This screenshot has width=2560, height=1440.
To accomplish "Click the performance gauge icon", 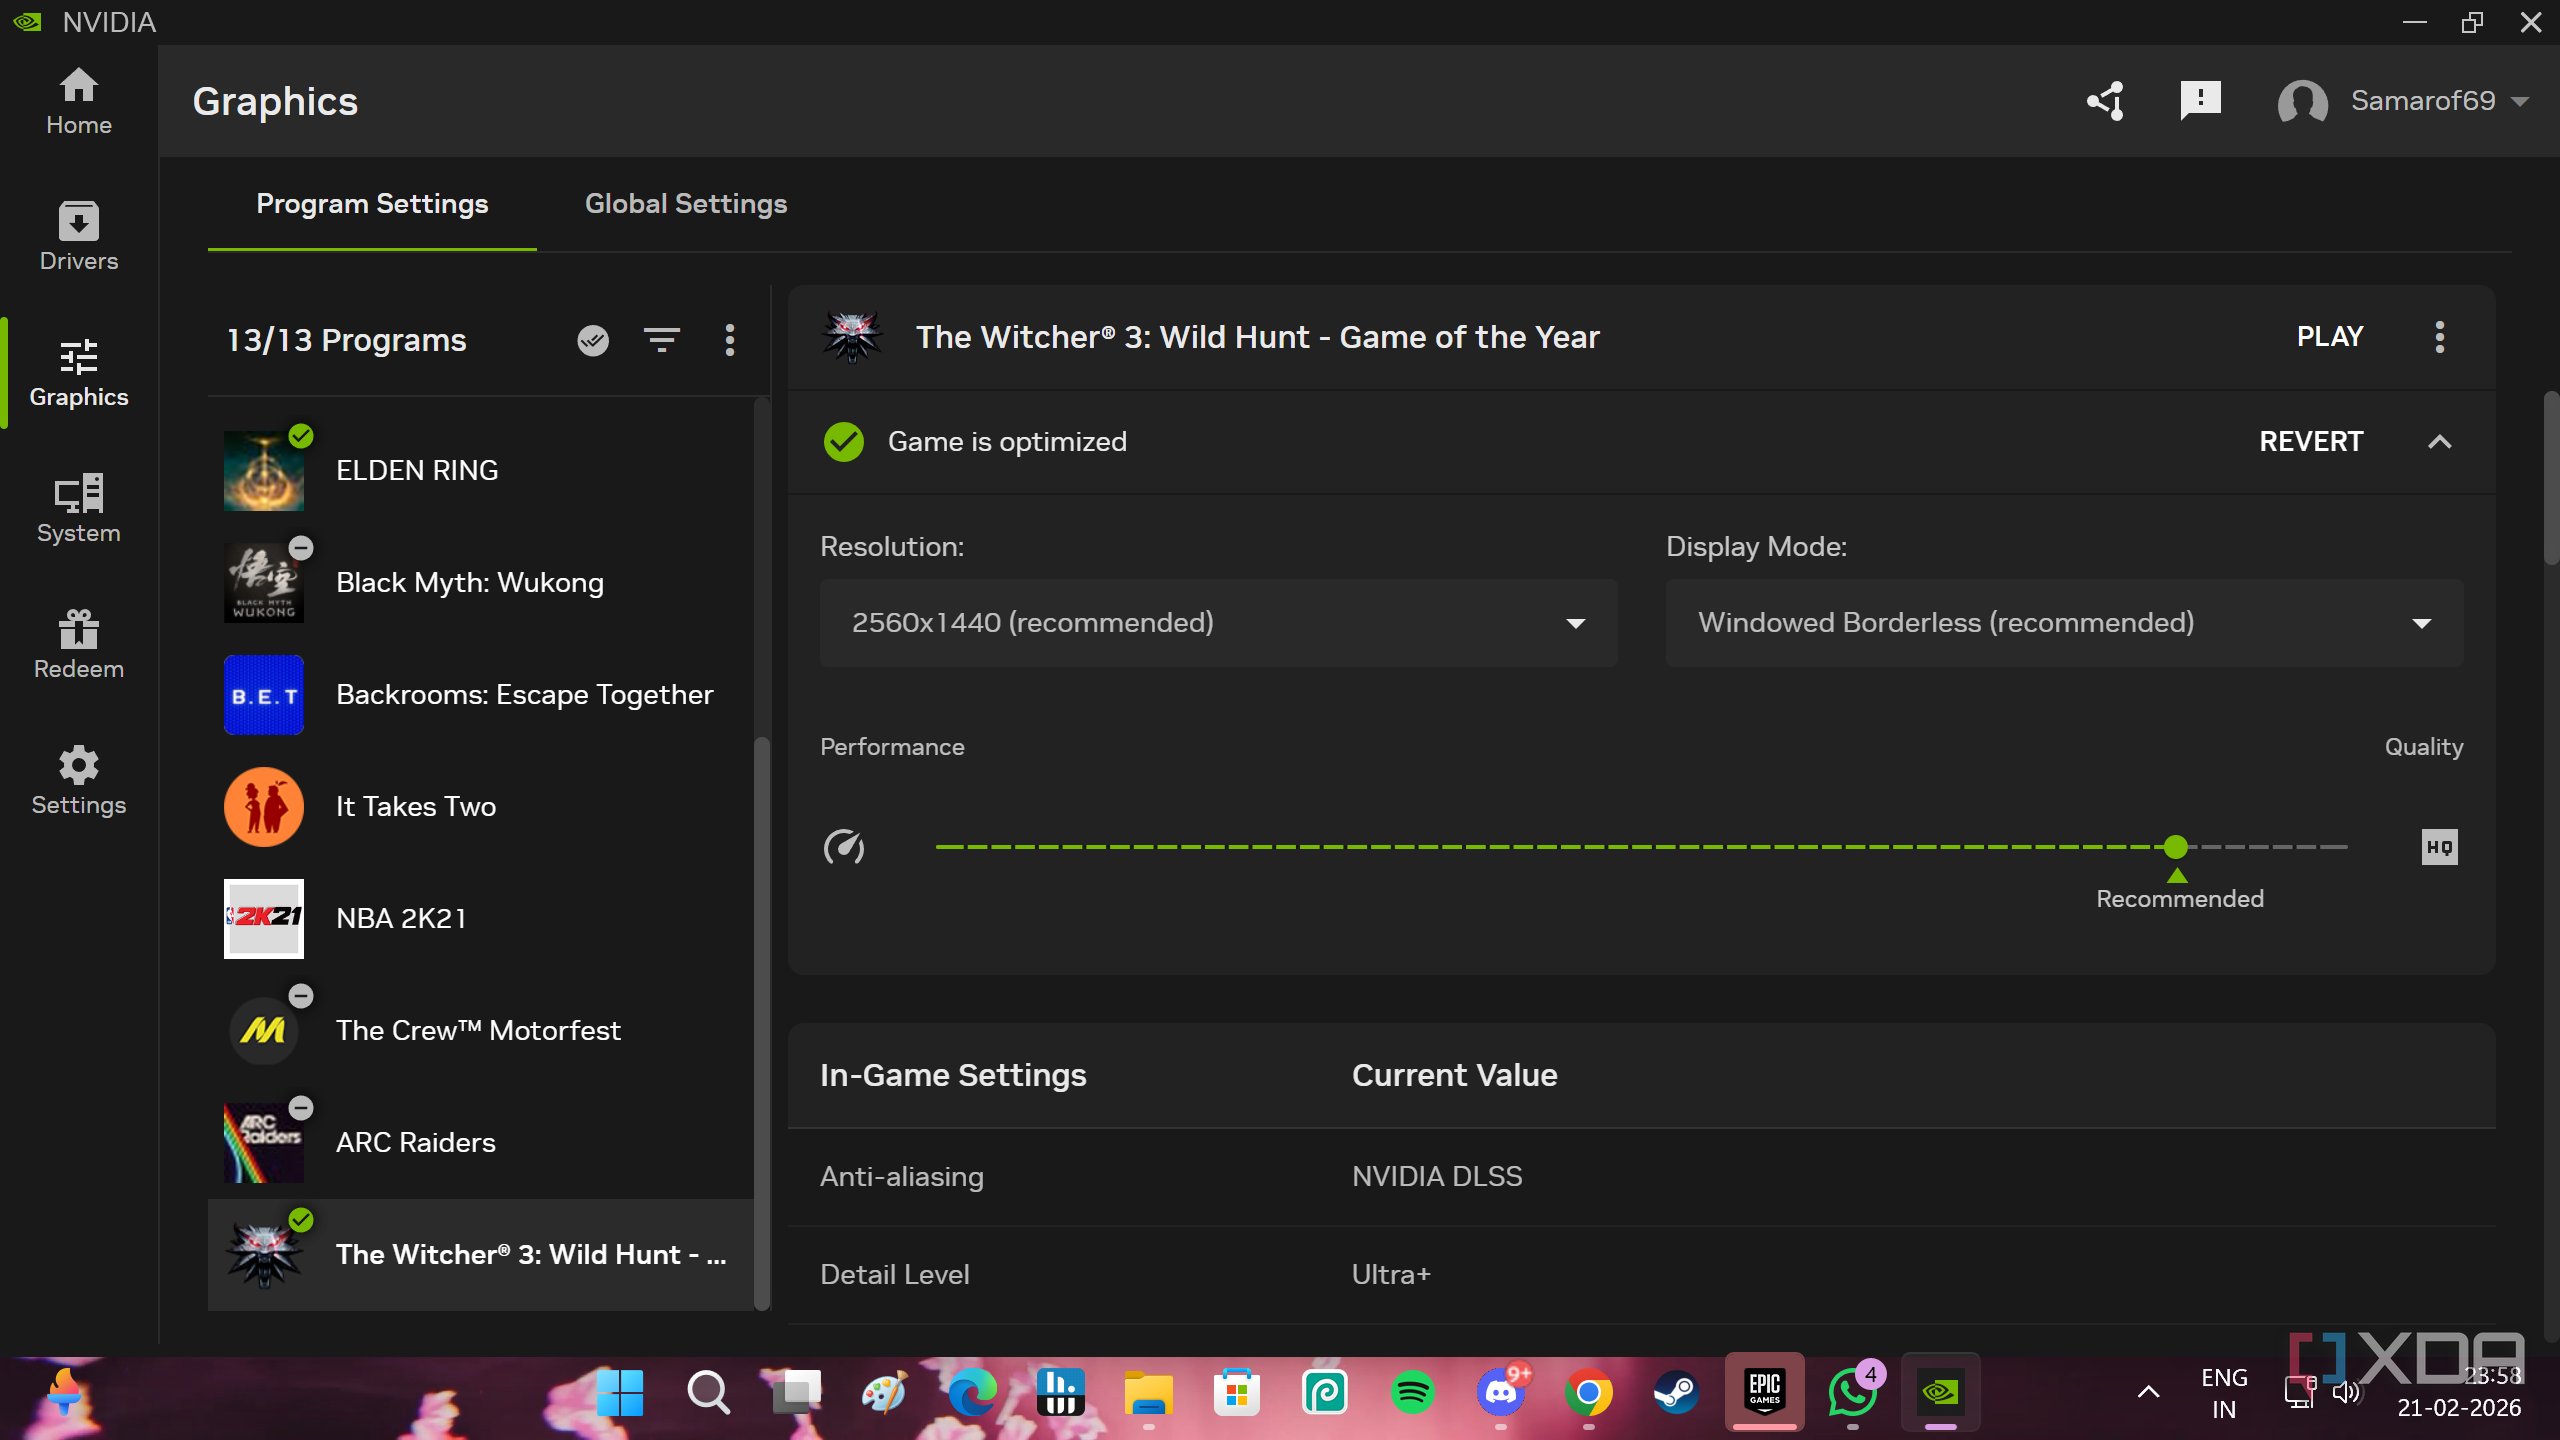I will (x=844, y=847).
